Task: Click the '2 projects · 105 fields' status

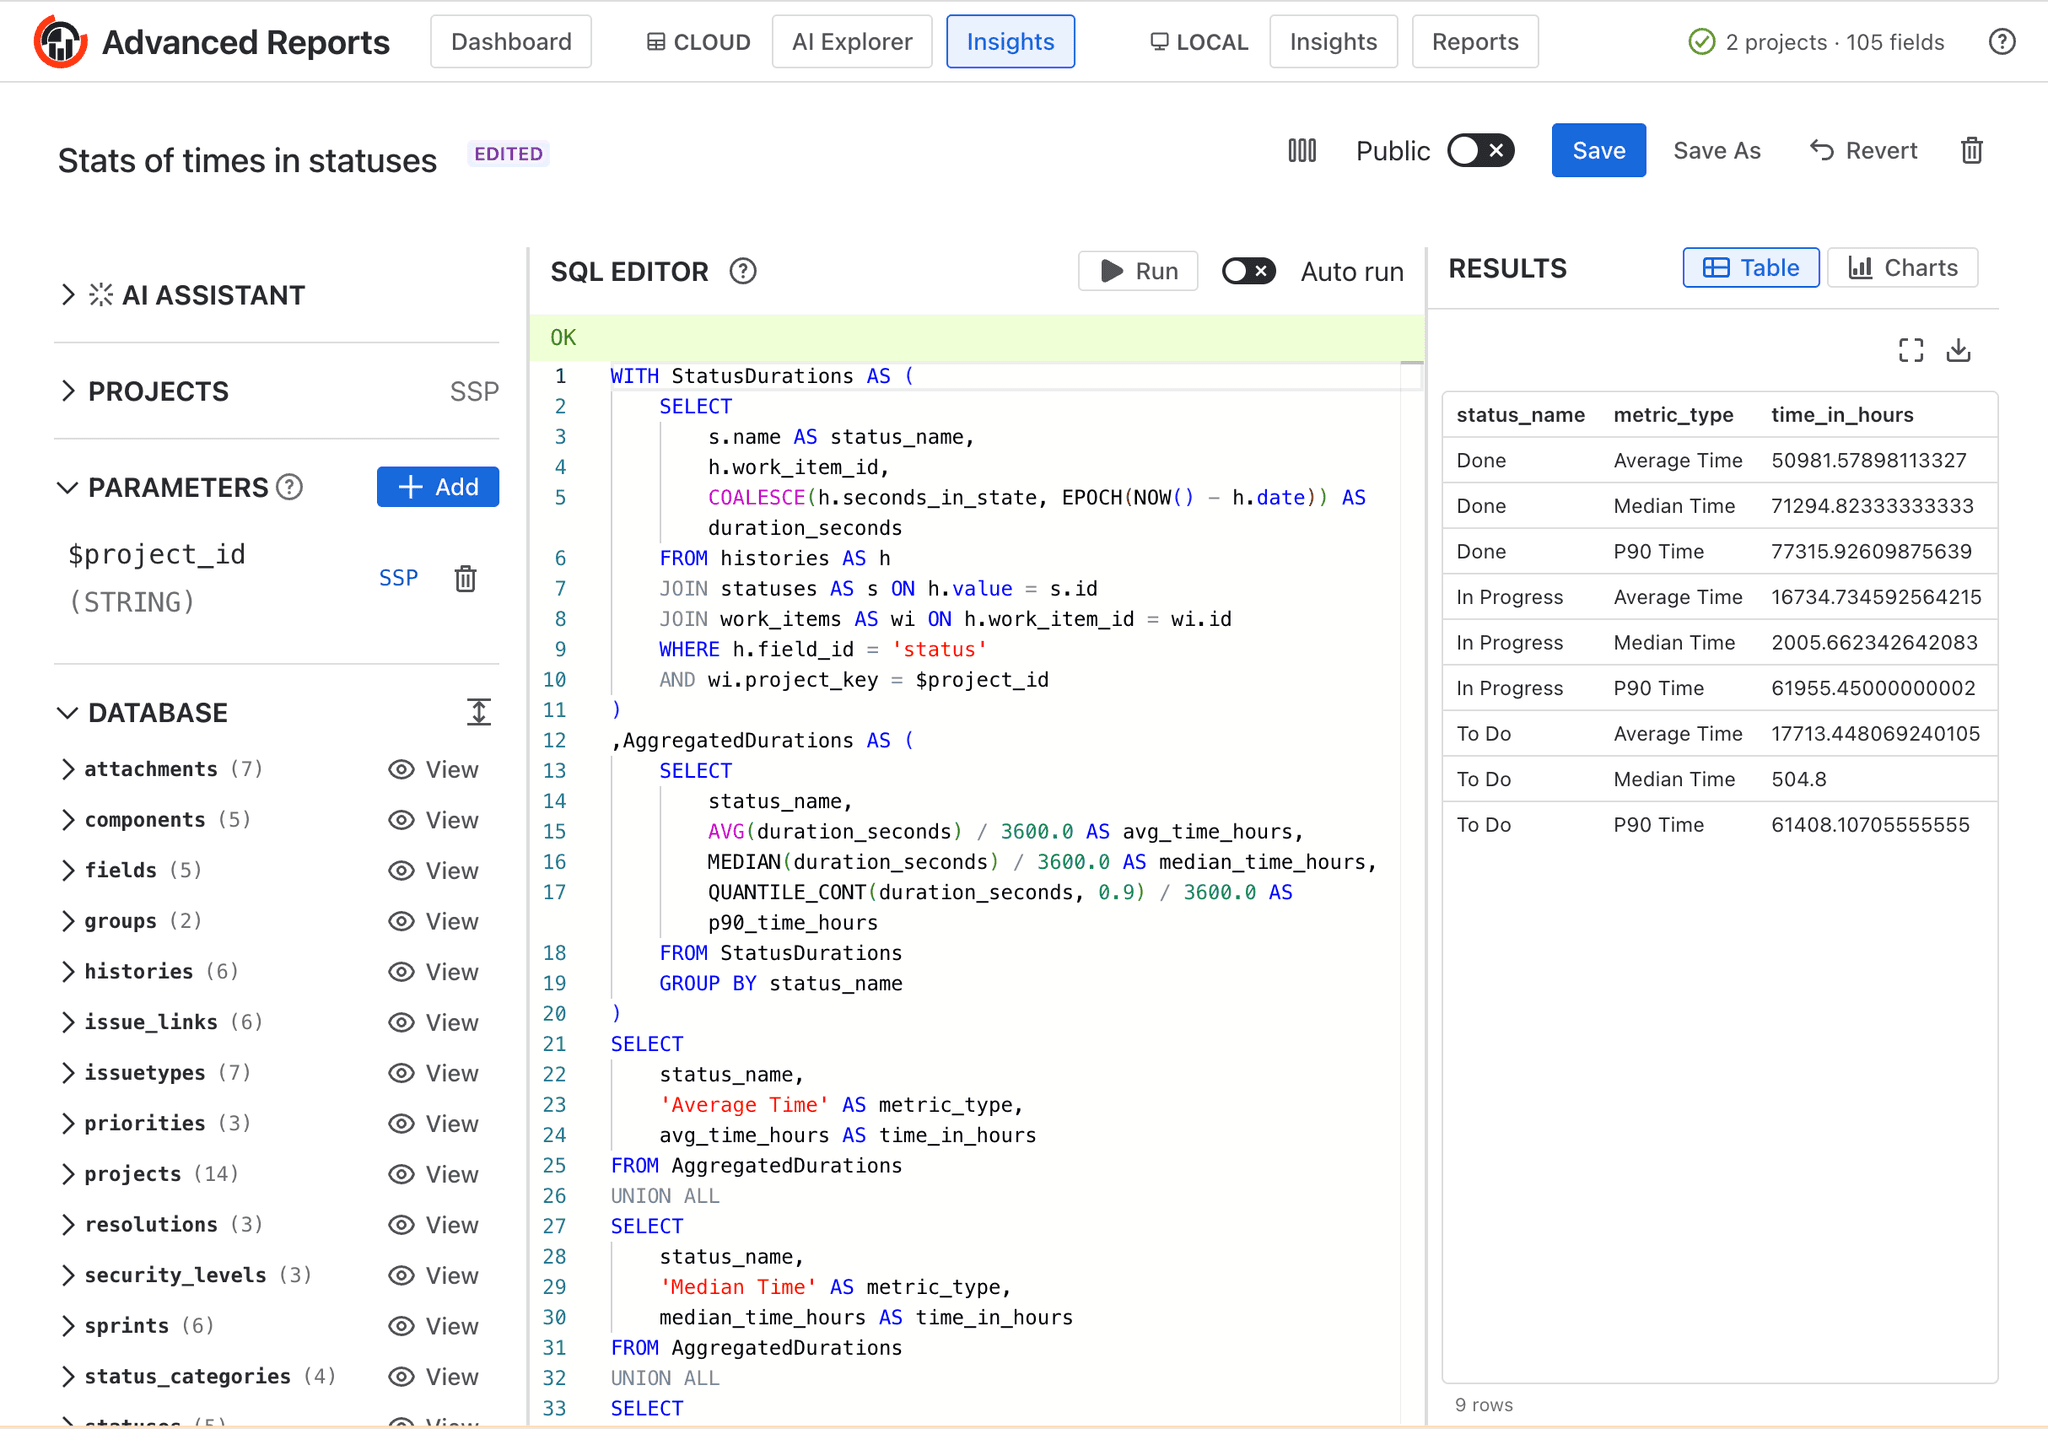Action: point(1835,42)
